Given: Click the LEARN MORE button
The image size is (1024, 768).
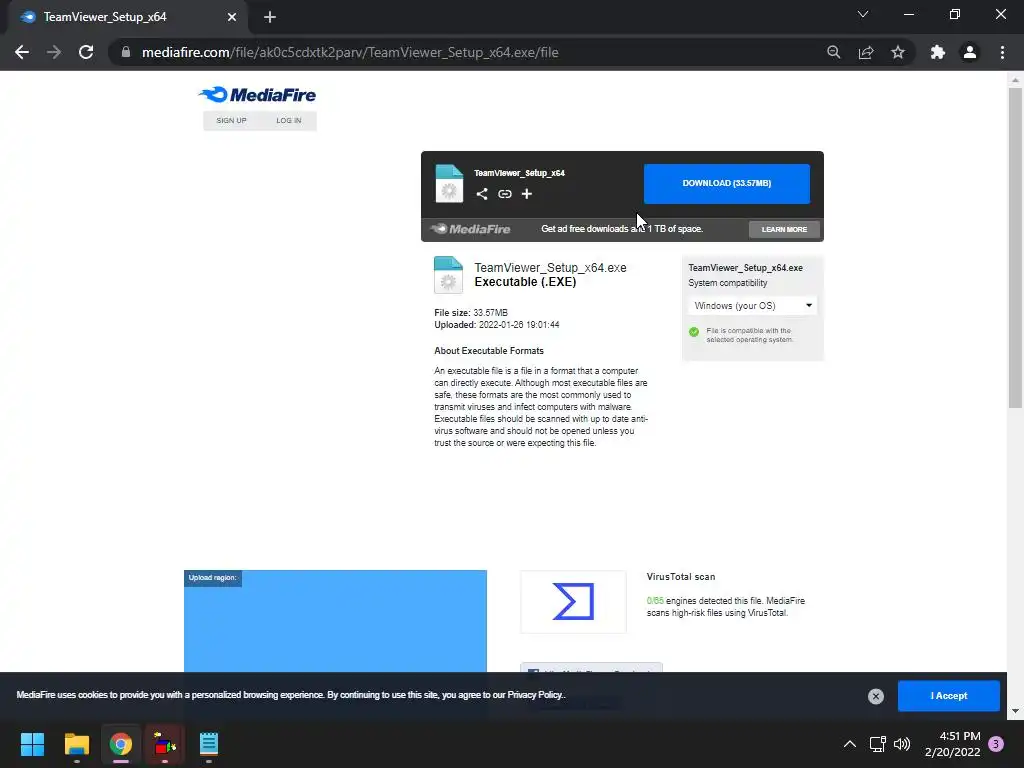Looking at the screenshot, I should pyautogui.click(x=784, y=229).
